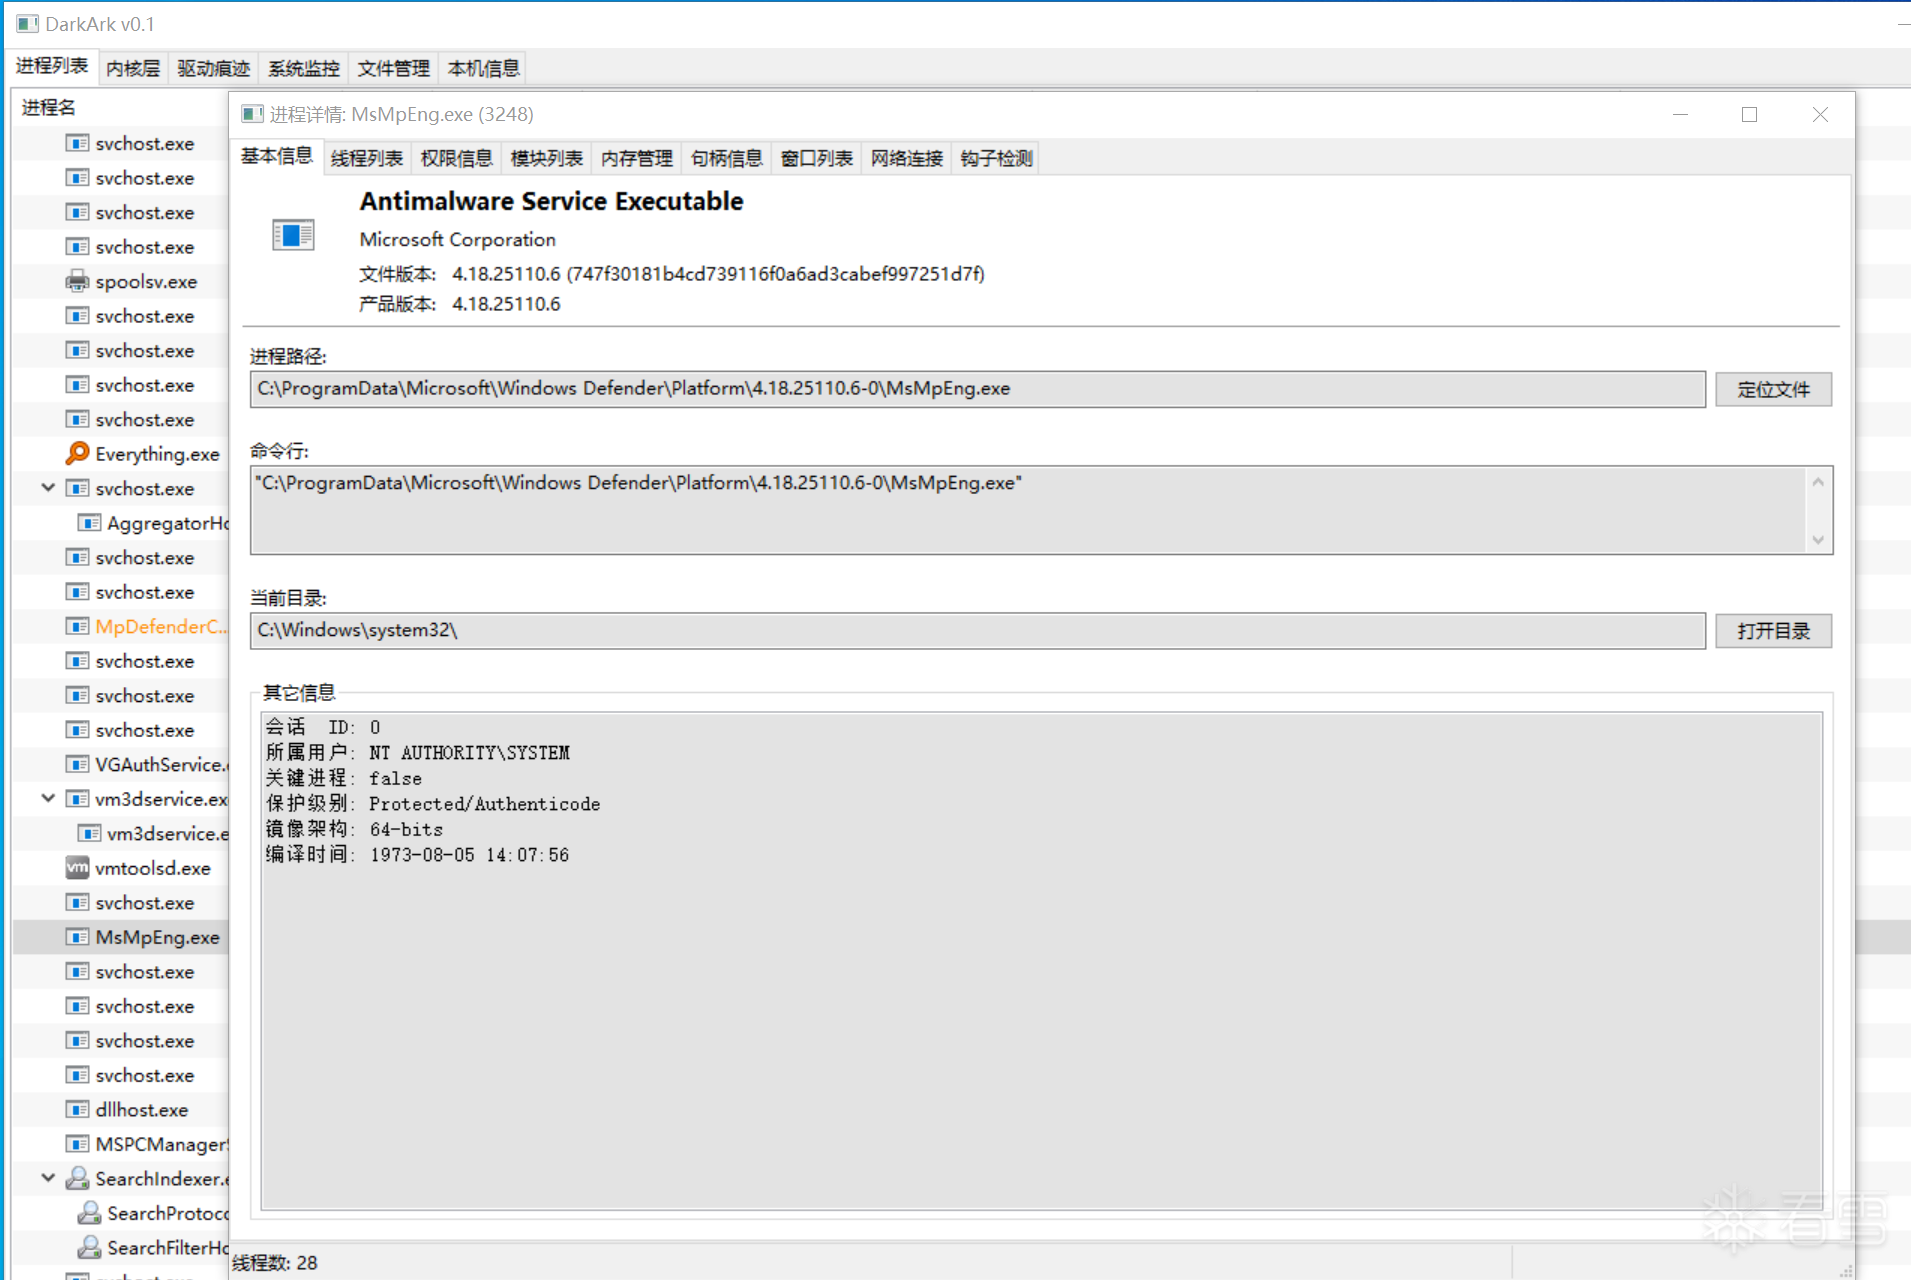Viewport: 1911px width, 1280px height.
Task: Open the 系统监控 tab
Action: click(x=304, y=68)
